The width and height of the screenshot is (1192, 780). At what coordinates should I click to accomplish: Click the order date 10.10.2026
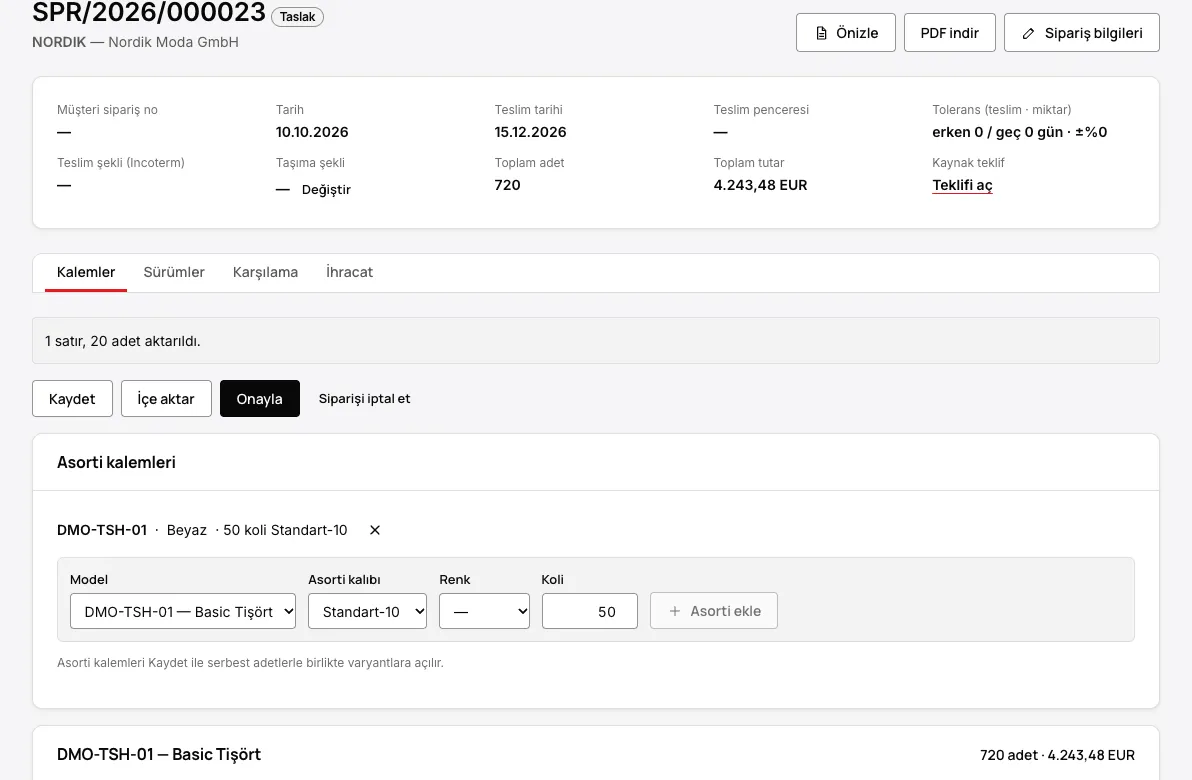point(312,132)
